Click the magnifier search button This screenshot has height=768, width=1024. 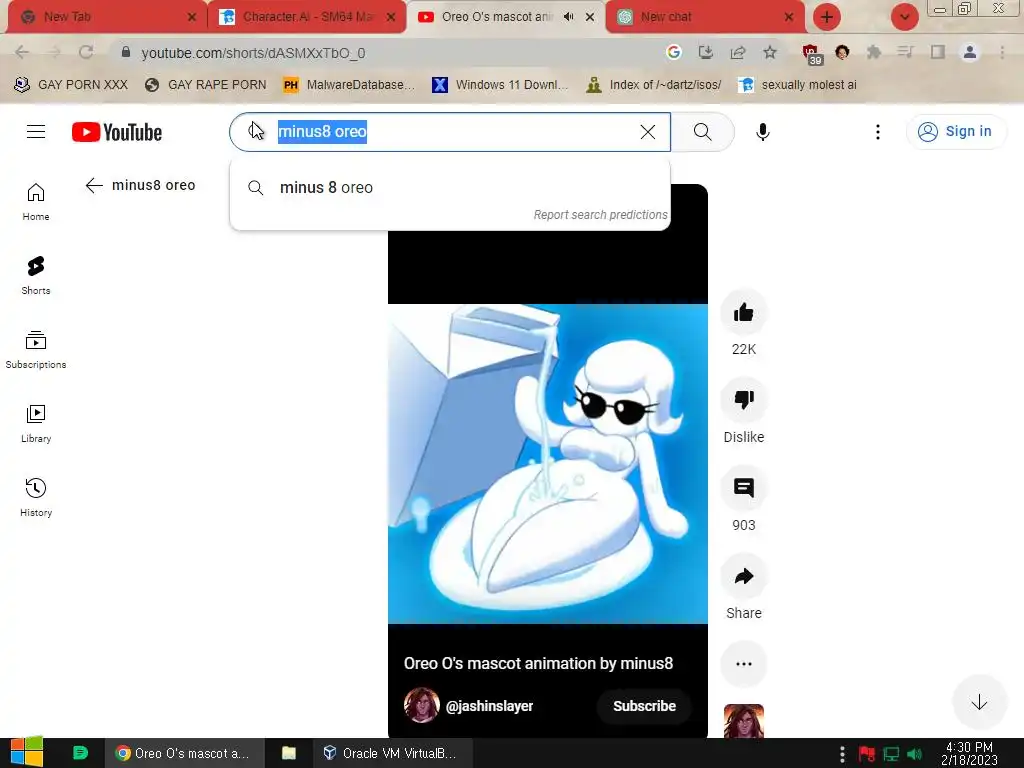[x=703, y=132]
